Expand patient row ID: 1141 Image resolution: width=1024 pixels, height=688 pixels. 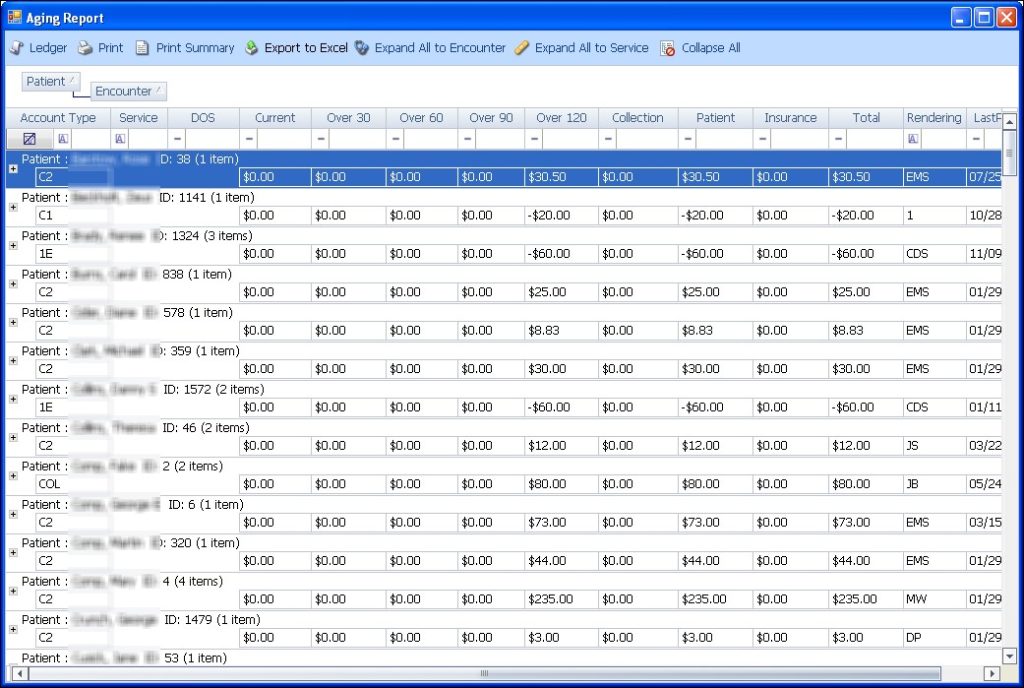coord(13,207)
